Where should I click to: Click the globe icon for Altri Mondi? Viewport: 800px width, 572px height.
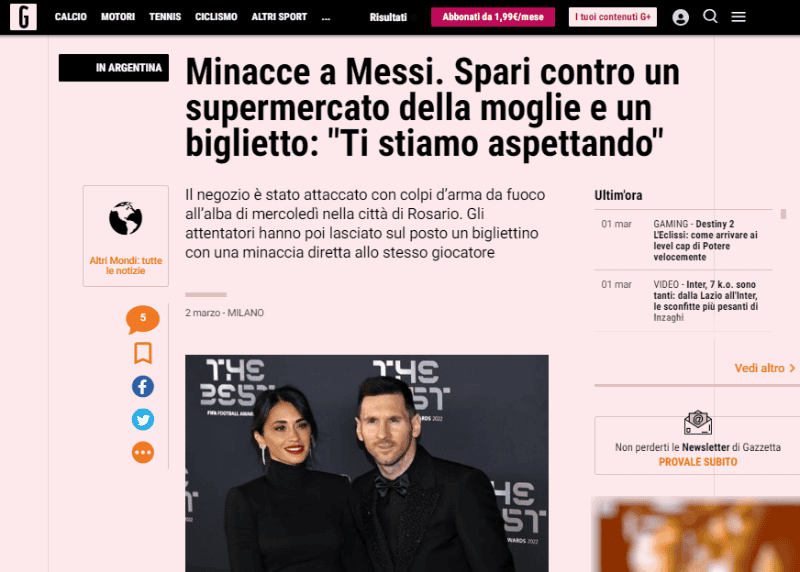pyautogui.click(x=126, y=218)
